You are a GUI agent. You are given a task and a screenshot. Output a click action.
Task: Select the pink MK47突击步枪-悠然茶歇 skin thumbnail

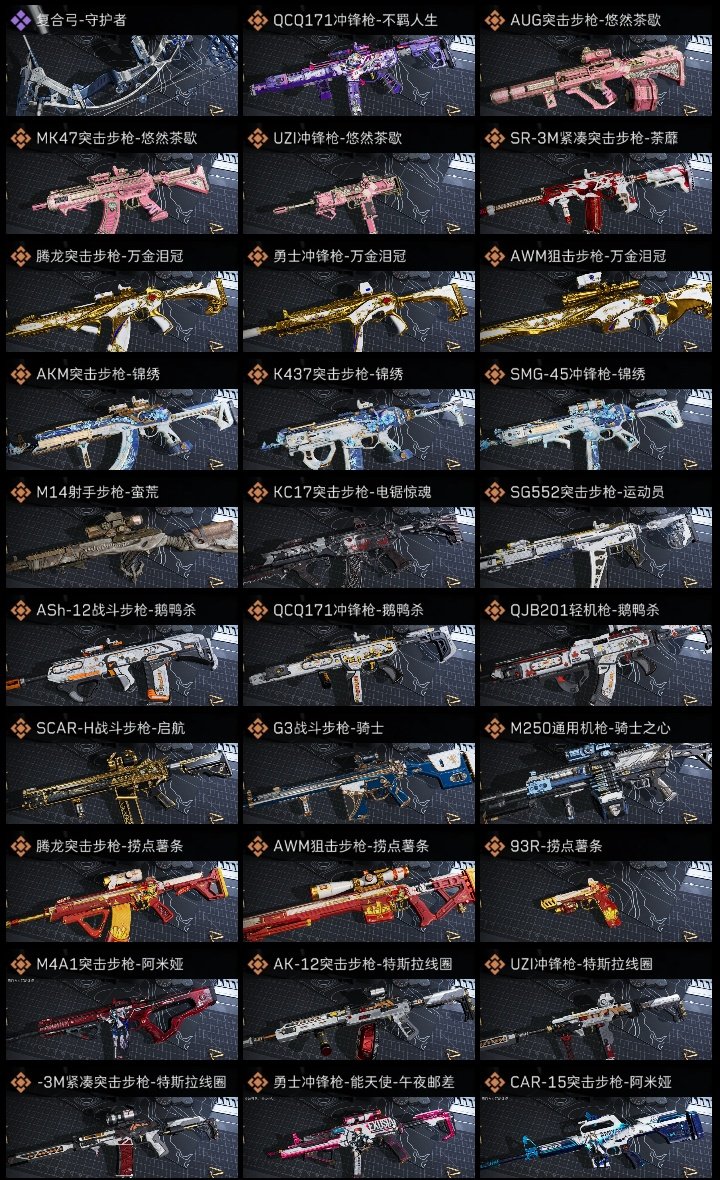point(122,194)
